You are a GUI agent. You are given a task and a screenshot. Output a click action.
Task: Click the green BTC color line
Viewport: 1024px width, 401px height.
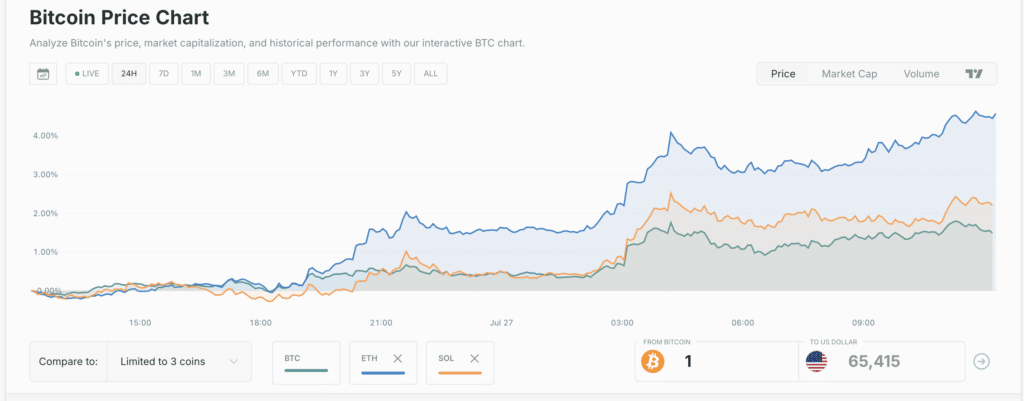pos(306,372)
